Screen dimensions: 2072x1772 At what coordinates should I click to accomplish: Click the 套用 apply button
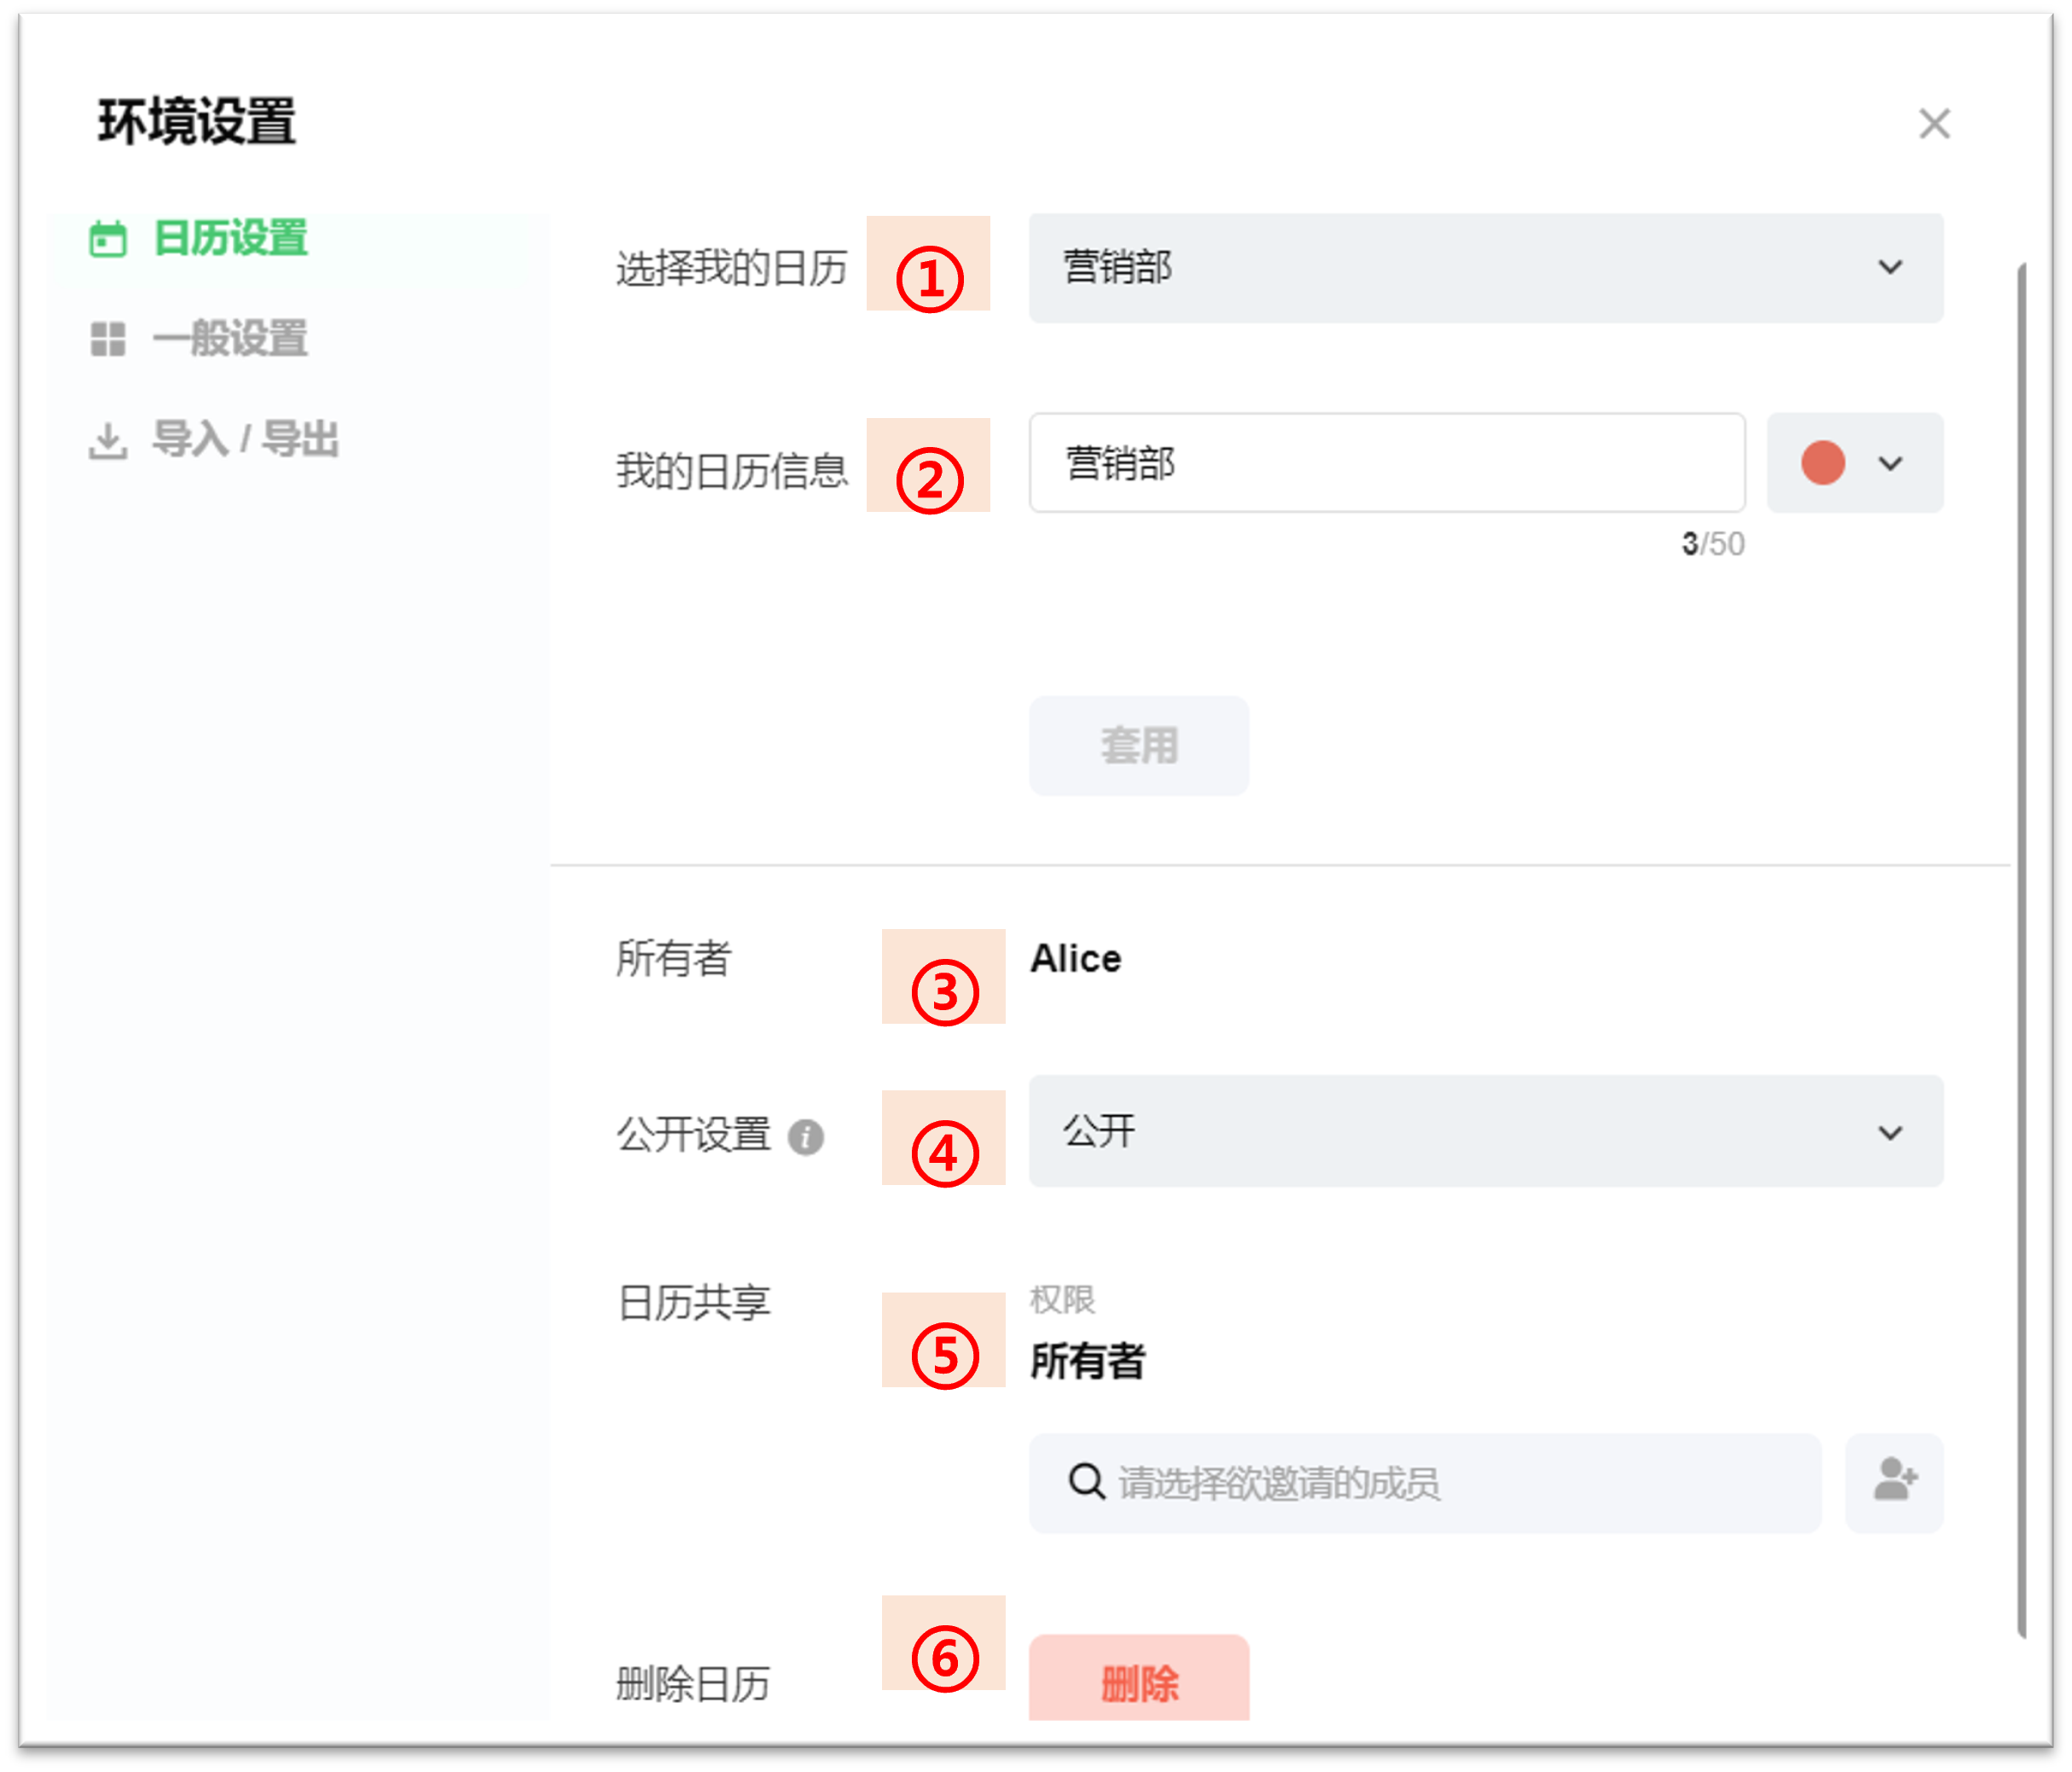[1138, 746]
